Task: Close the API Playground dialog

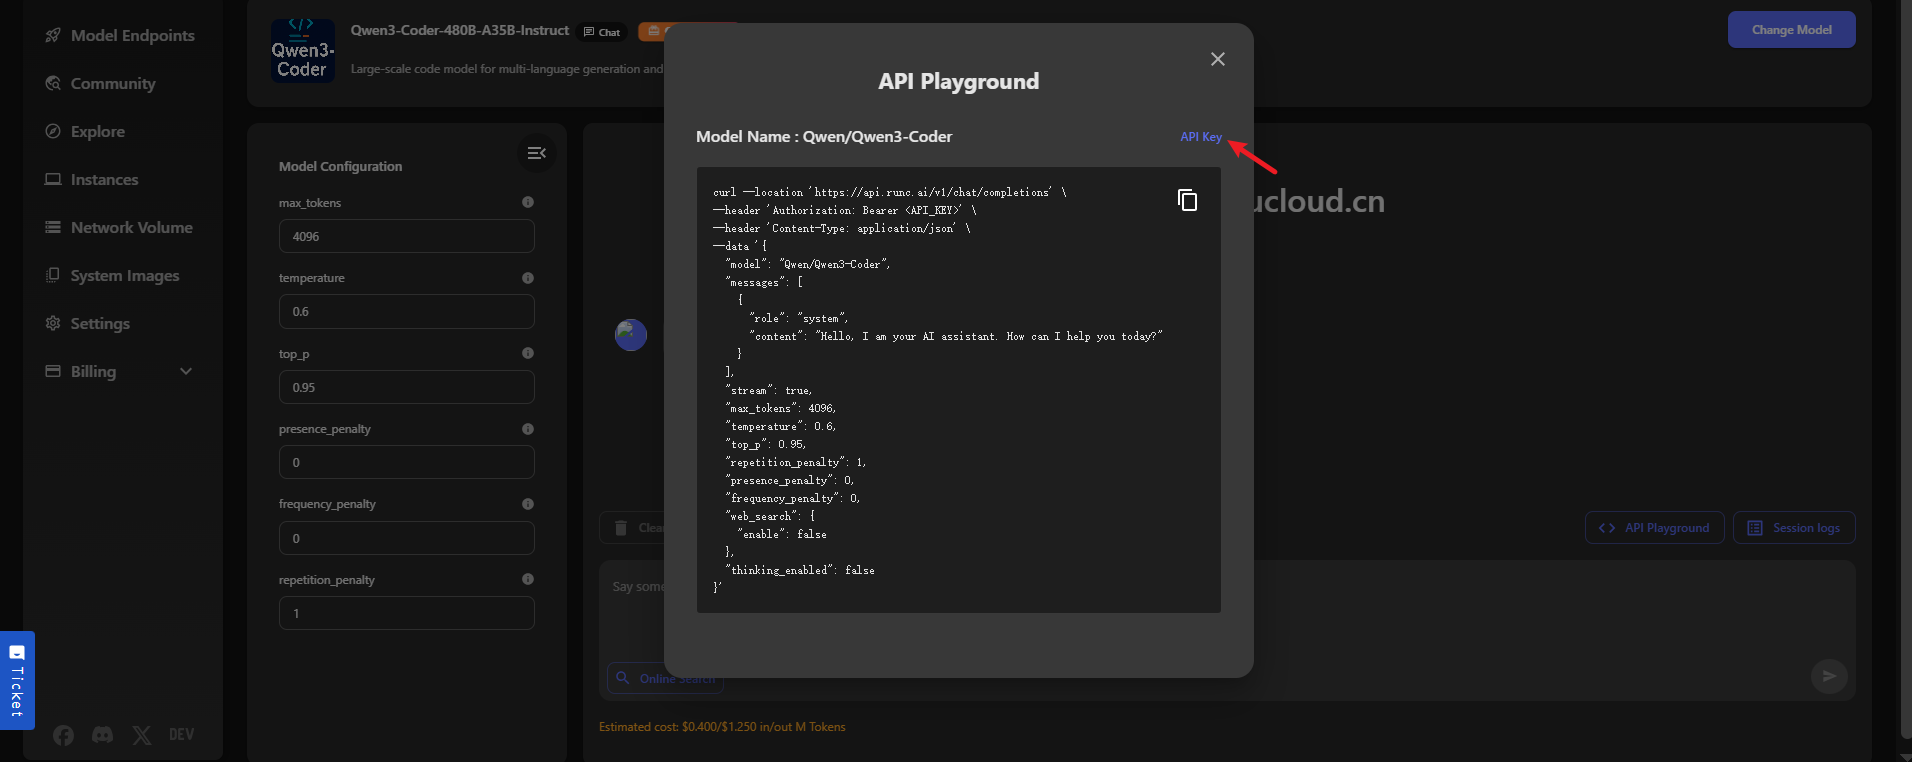Action: [x=1217, y=59]
